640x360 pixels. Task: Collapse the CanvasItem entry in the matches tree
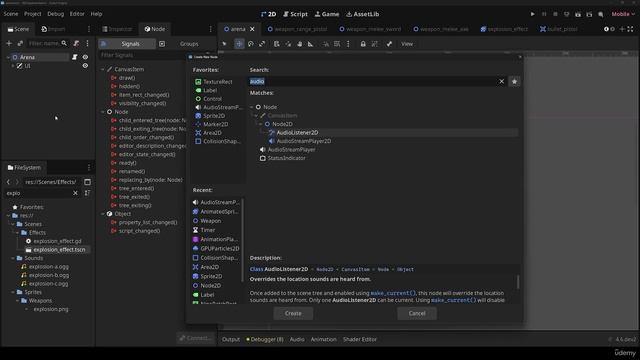click(256, 116)
